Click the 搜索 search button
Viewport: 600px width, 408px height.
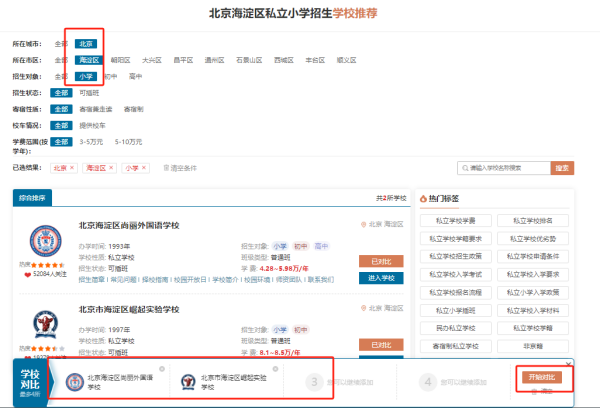(562, 169)
